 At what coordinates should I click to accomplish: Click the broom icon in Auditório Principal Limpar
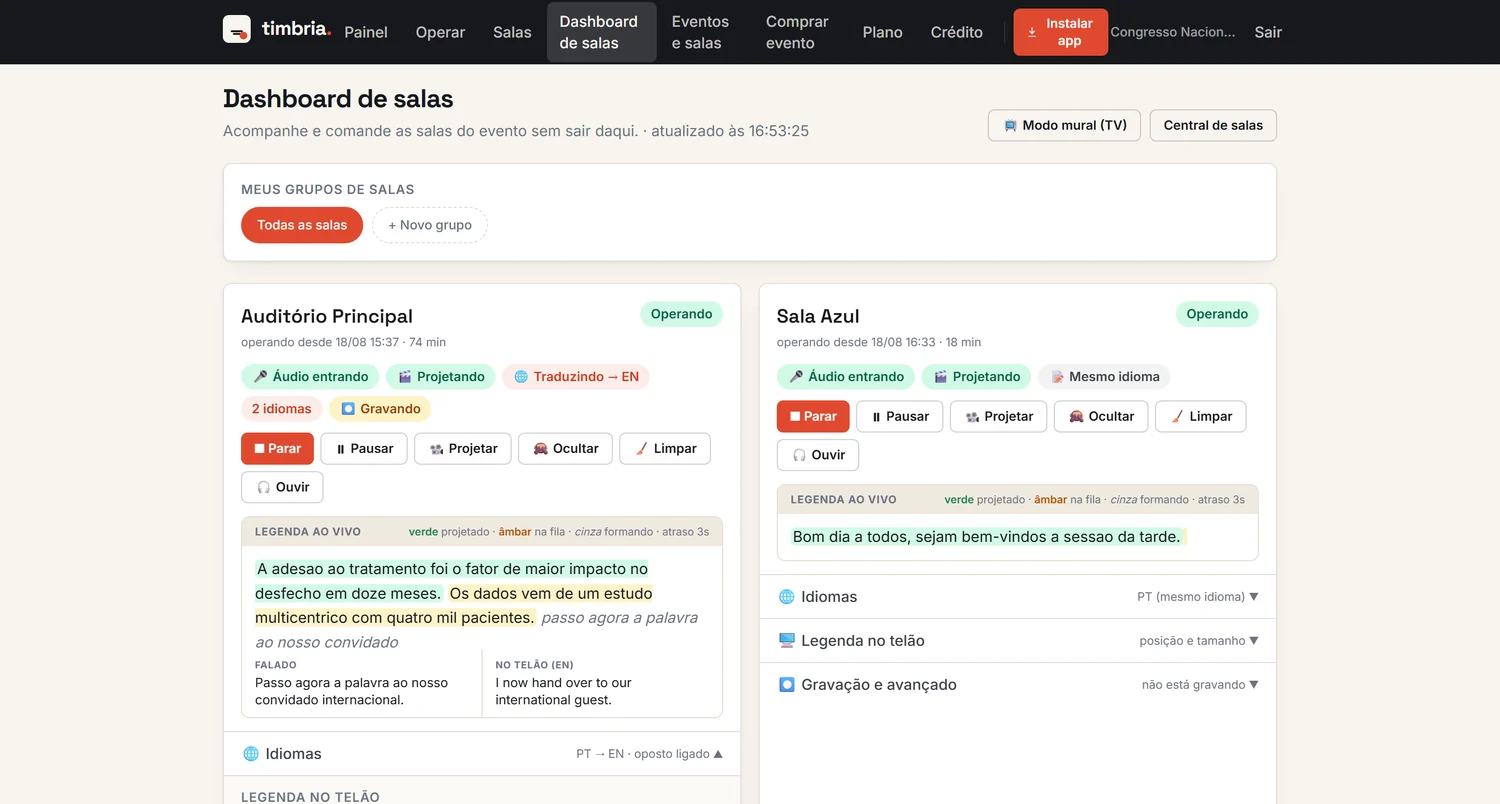pos(641,449)
